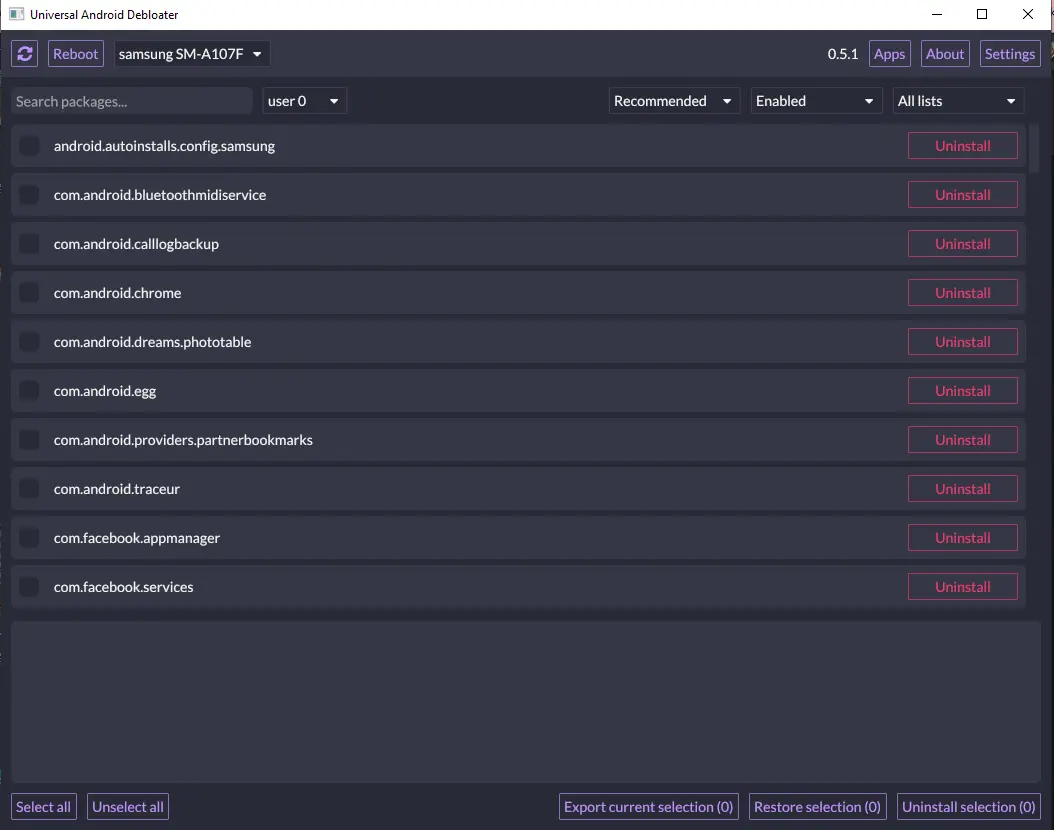1054x830 pixels.
Task: Select com.android.bluetoothmidiservice package name
Action: [x=160, y=195]
